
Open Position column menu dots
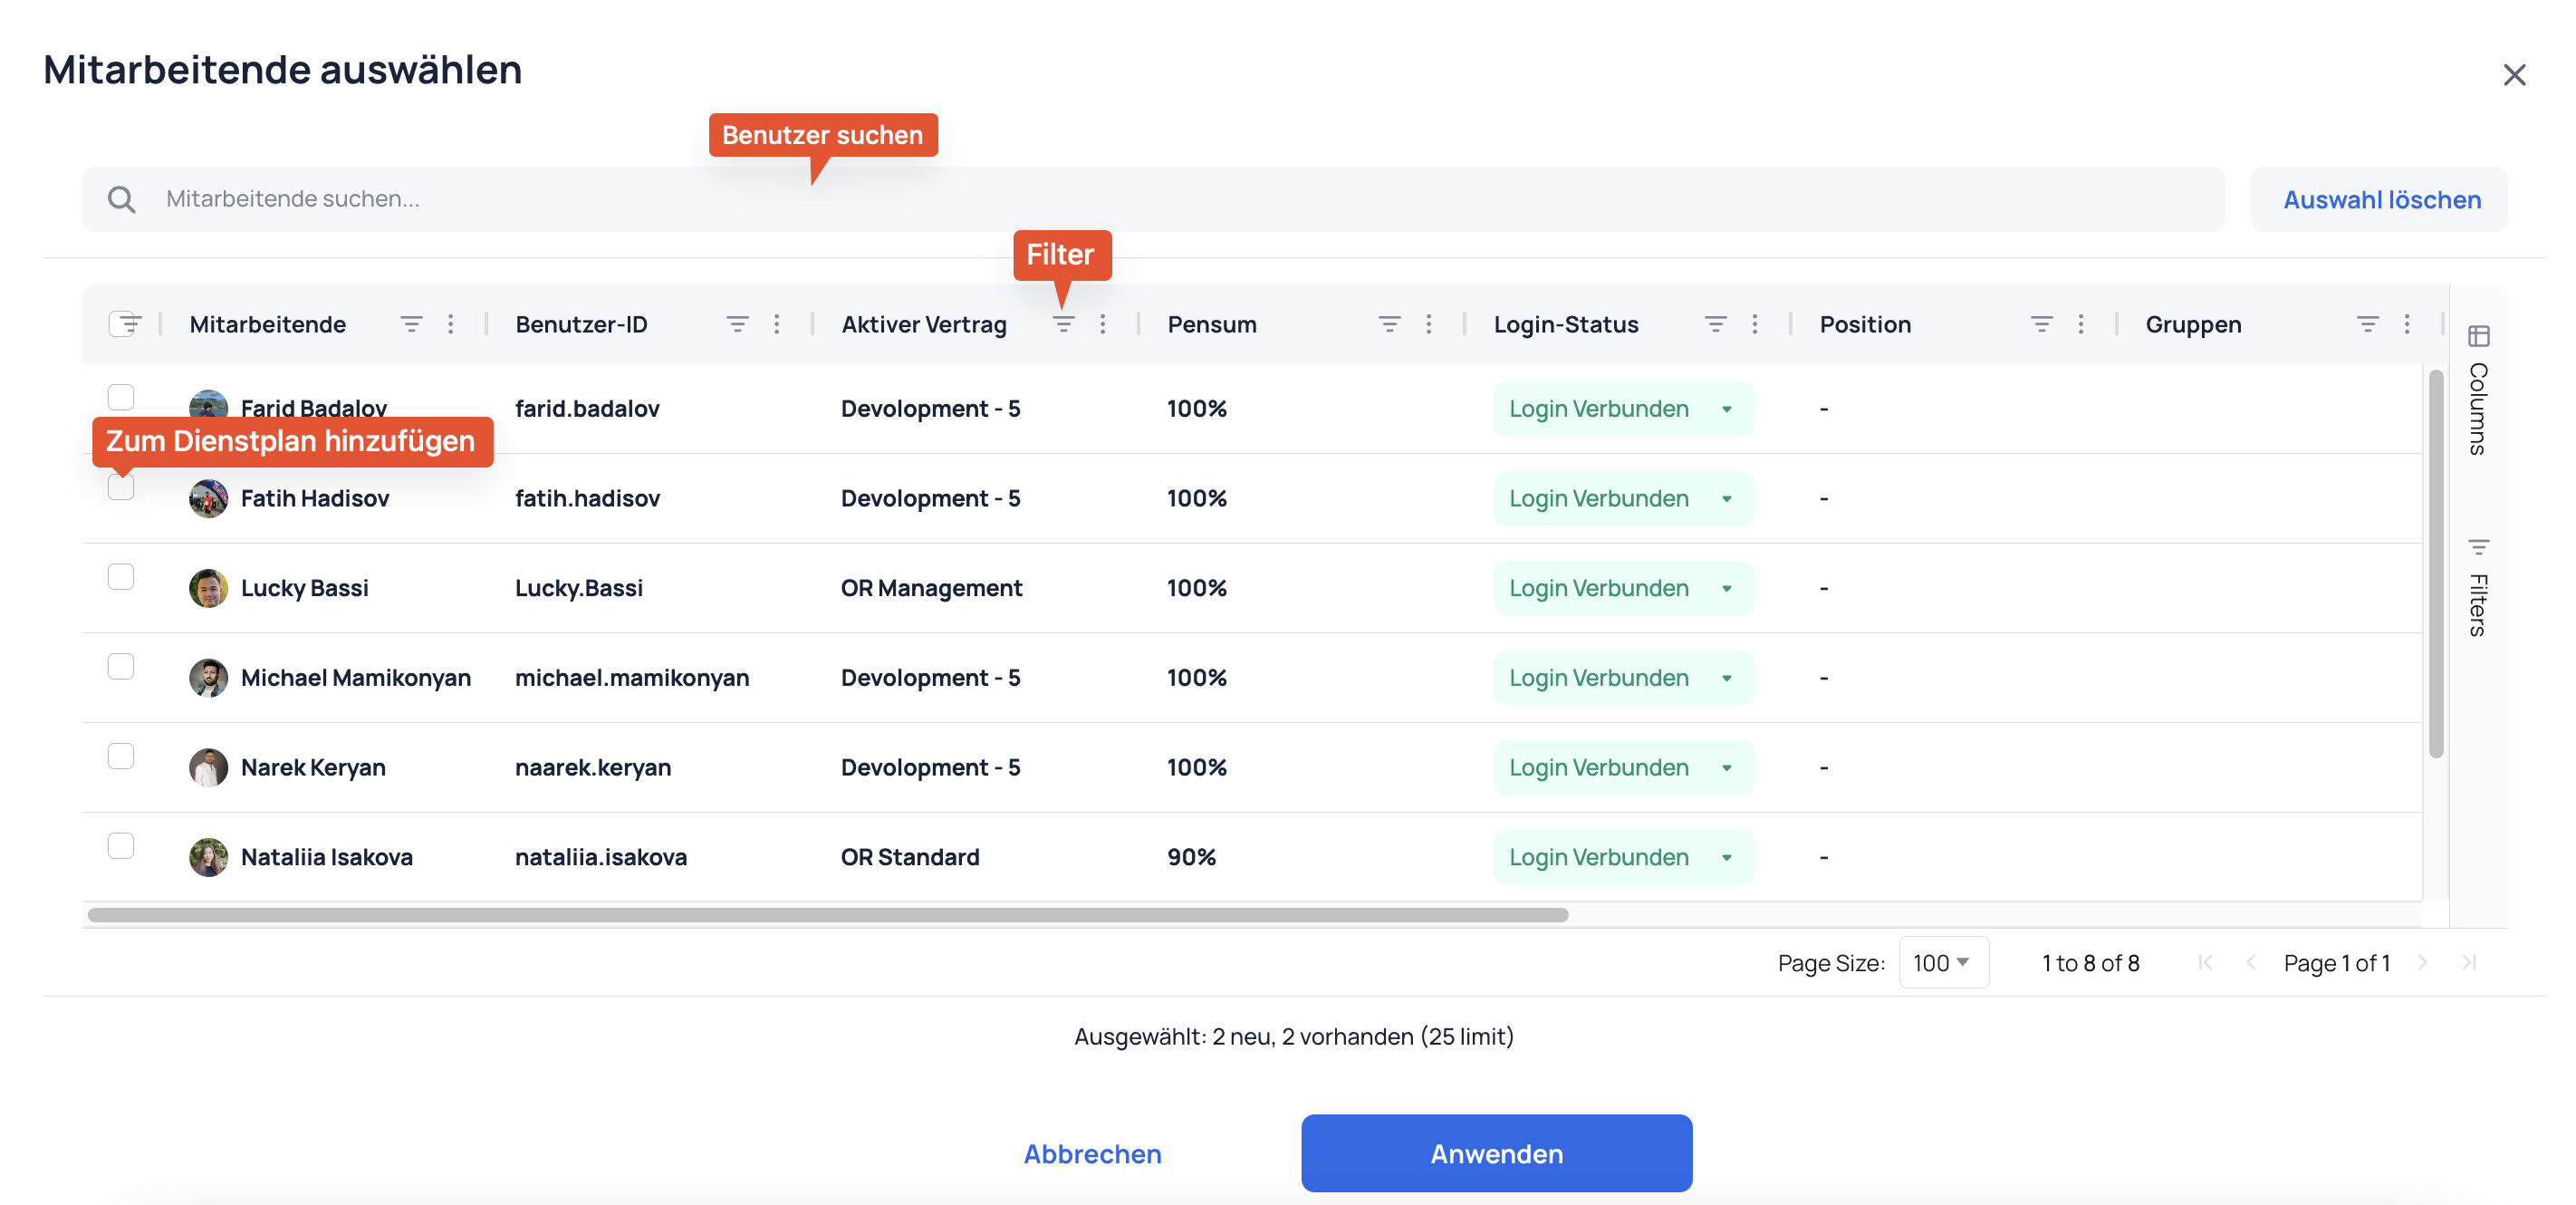pyautogui.click(x=2081, y=324)
